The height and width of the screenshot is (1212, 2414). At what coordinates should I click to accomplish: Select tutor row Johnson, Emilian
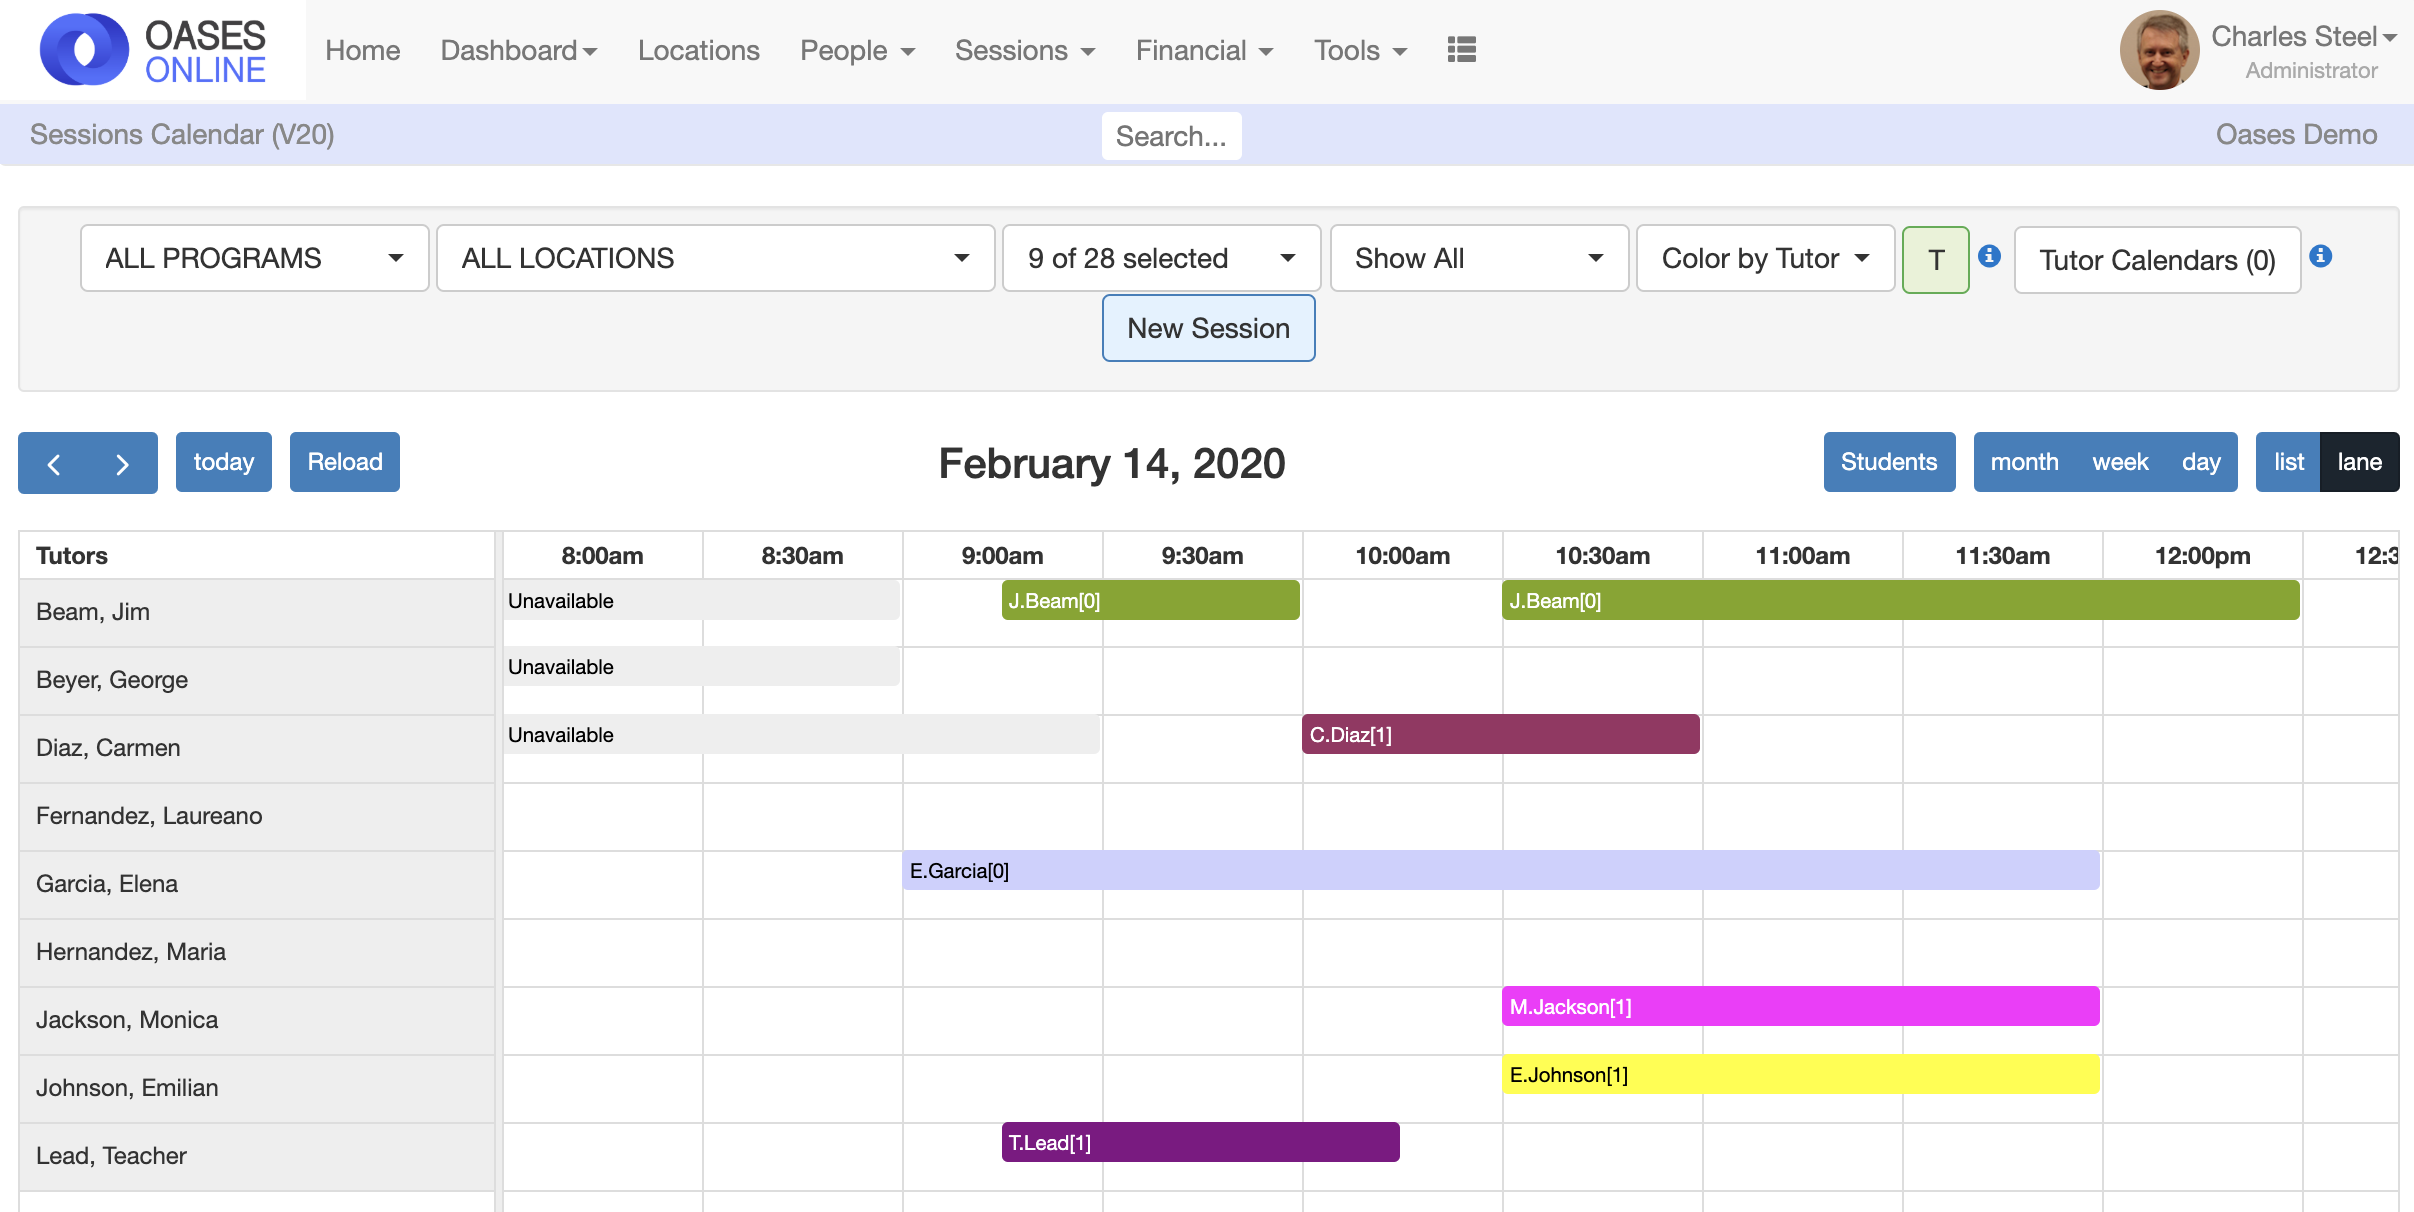pyautogui.click(x=257, y=1088)
